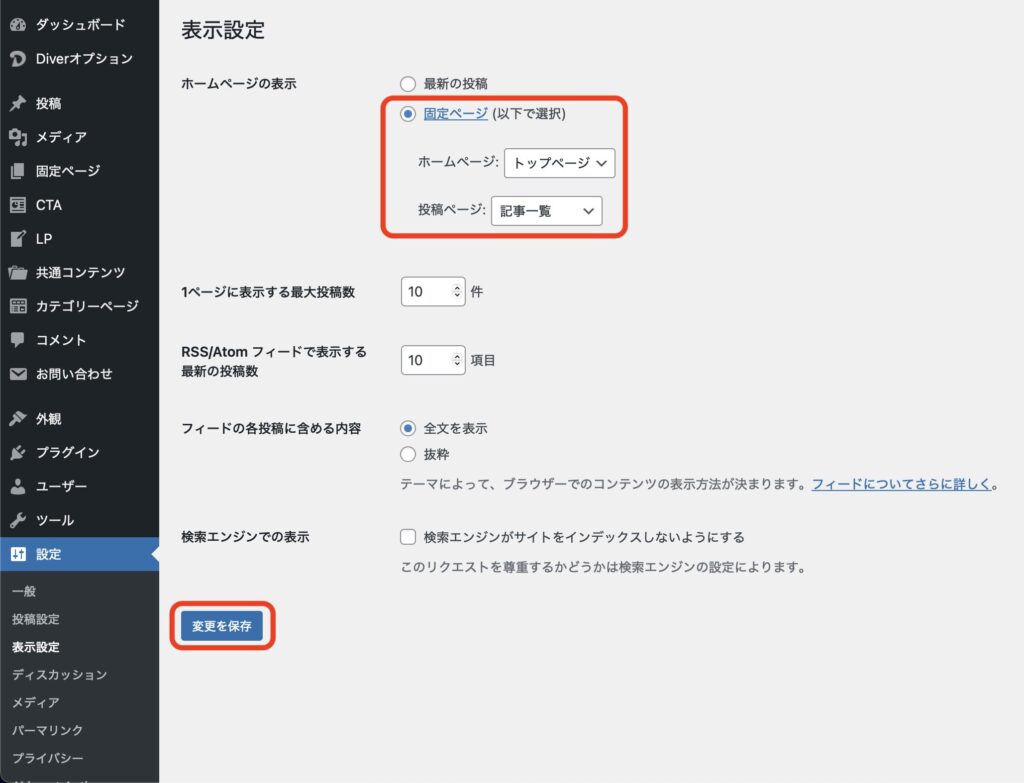This screenshot has width=1024, height=783.
Task: Open media via the メディア icon
Action: coord(18,137)
